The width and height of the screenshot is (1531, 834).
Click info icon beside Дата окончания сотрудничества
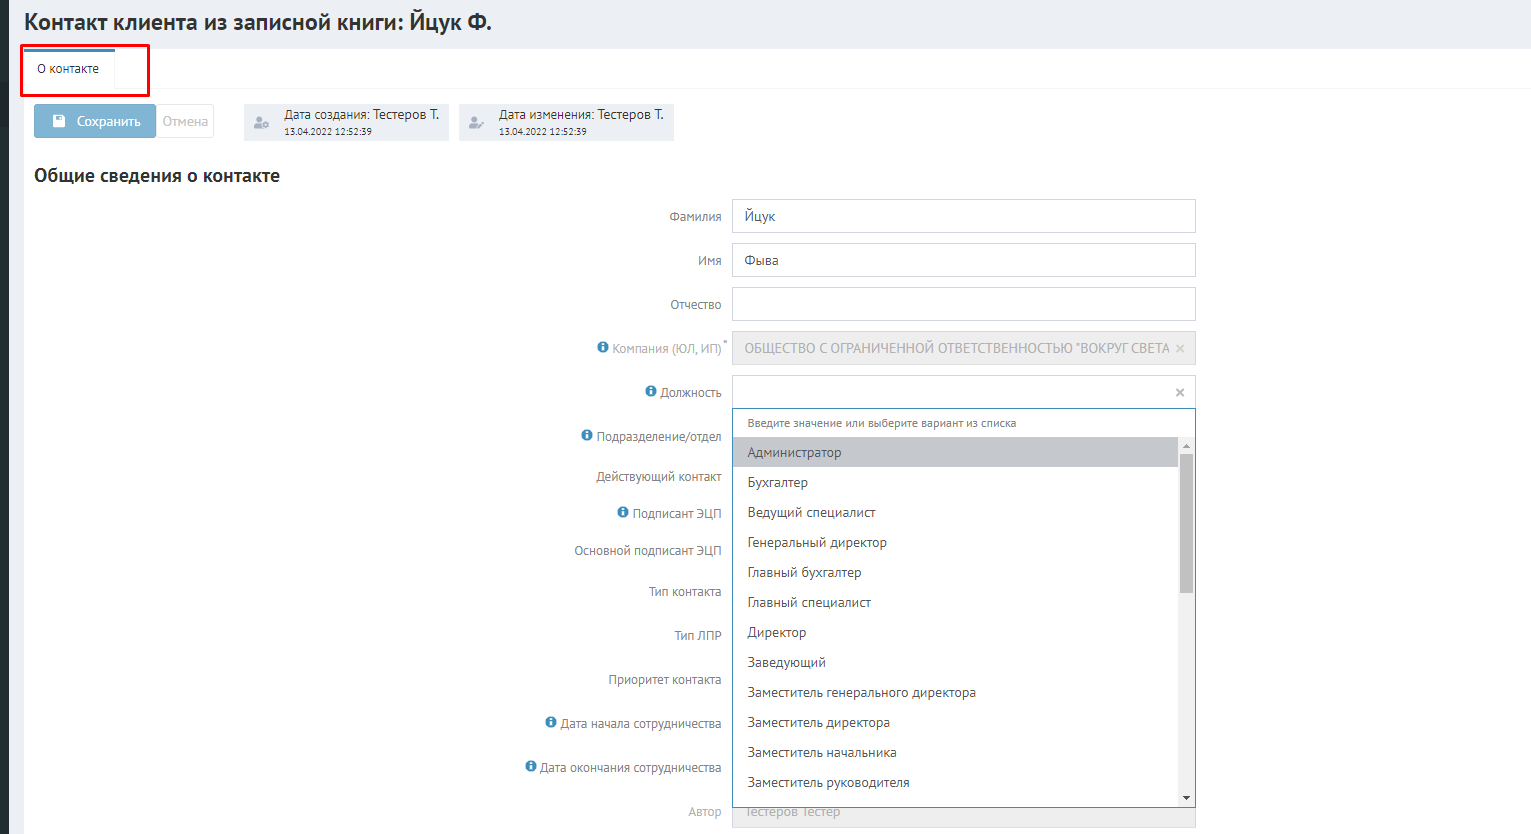point(531,766)
